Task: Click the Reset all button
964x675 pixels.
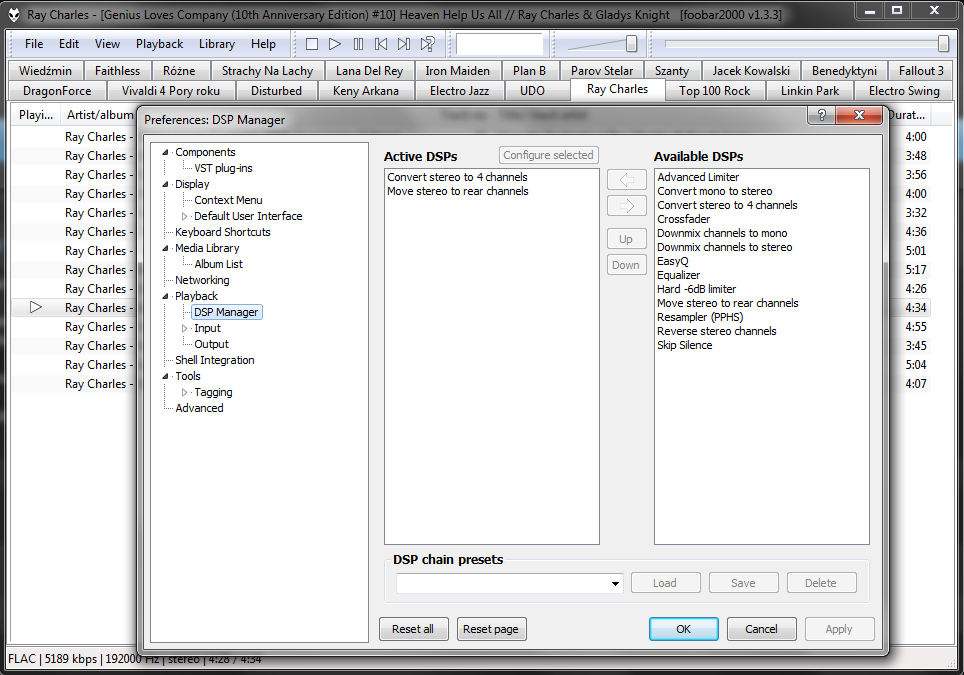Action: click(413, 629)
